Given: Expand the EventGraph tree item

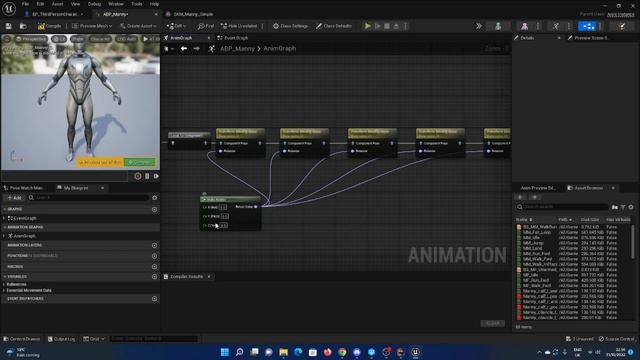Looking at the screenshot, I should [4, 218].
